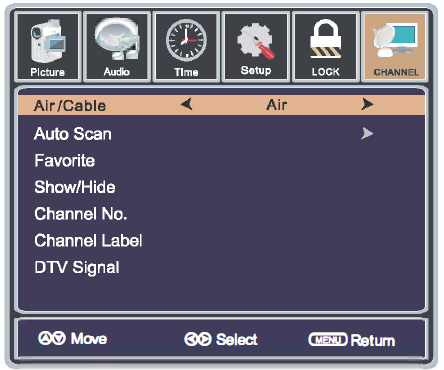
Task: Open the DTV Signal item
Action: click(x=77, y=268)
